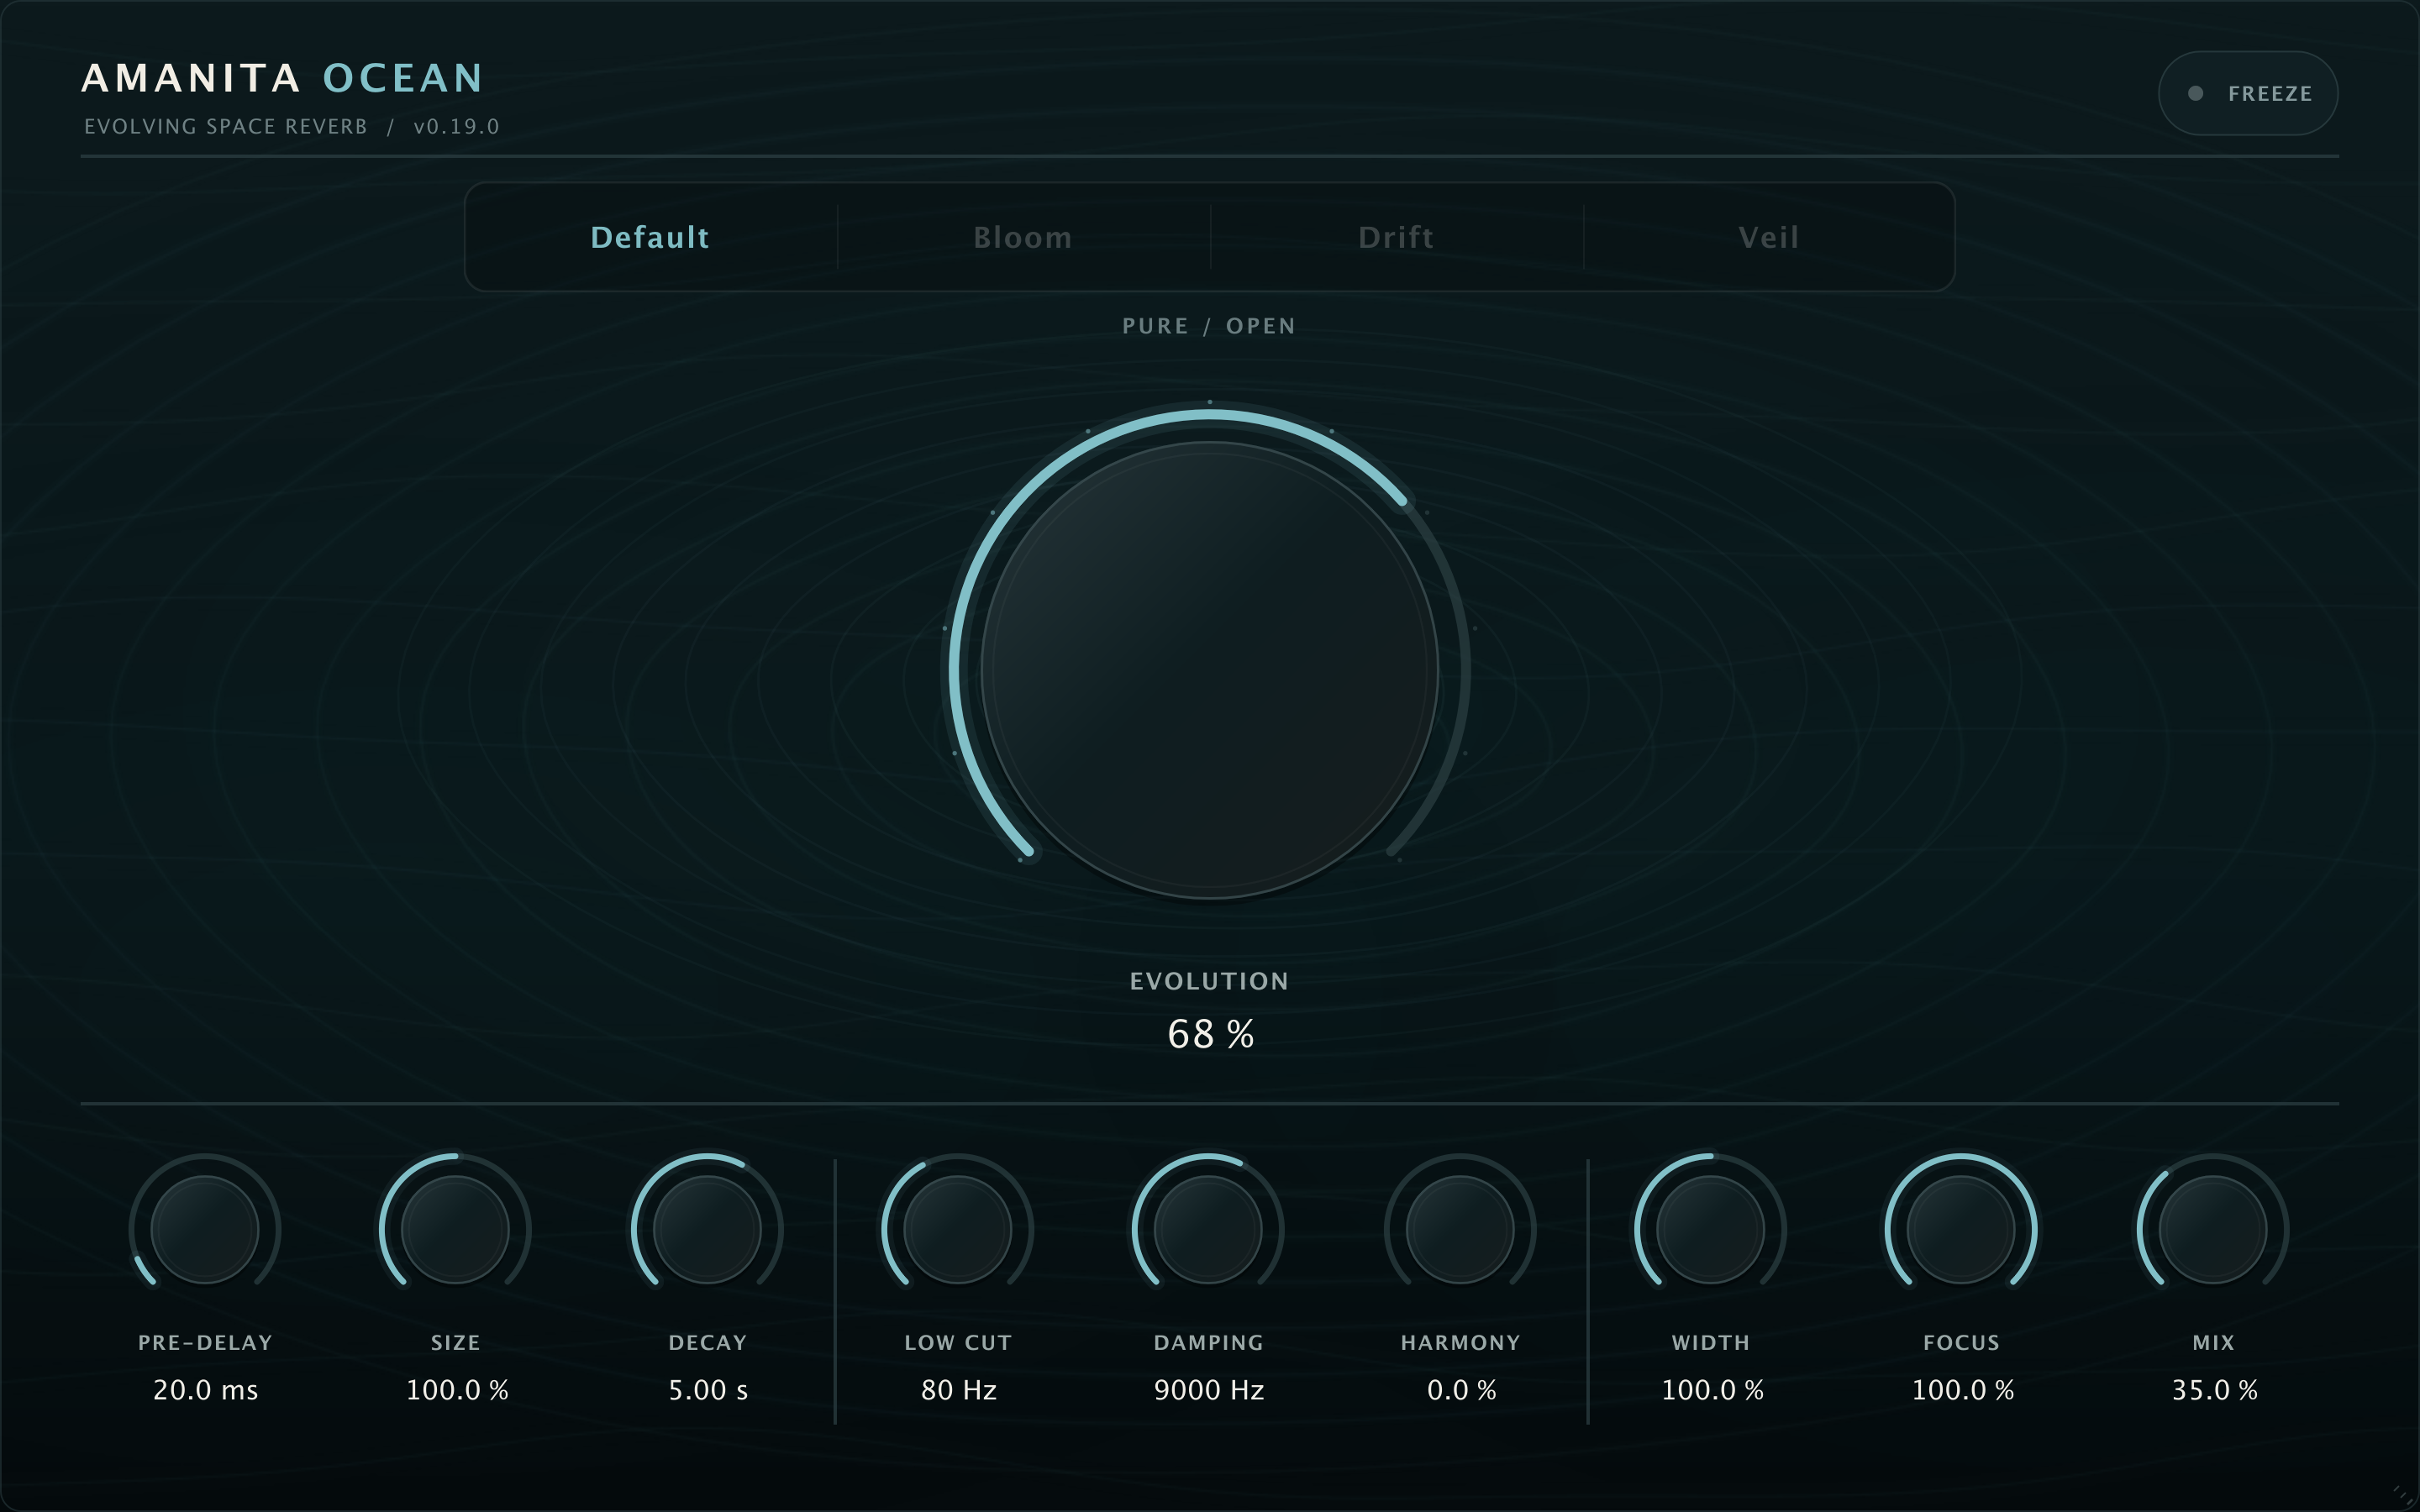Viewport: 2420px width, 1512px height.
Task: Click the EVOLVING SPACE REVERB subtitle
Action: point(225,127)
